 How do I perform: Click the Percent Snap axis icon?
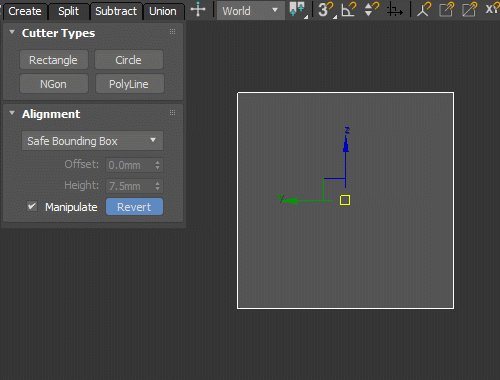(395, 10)
